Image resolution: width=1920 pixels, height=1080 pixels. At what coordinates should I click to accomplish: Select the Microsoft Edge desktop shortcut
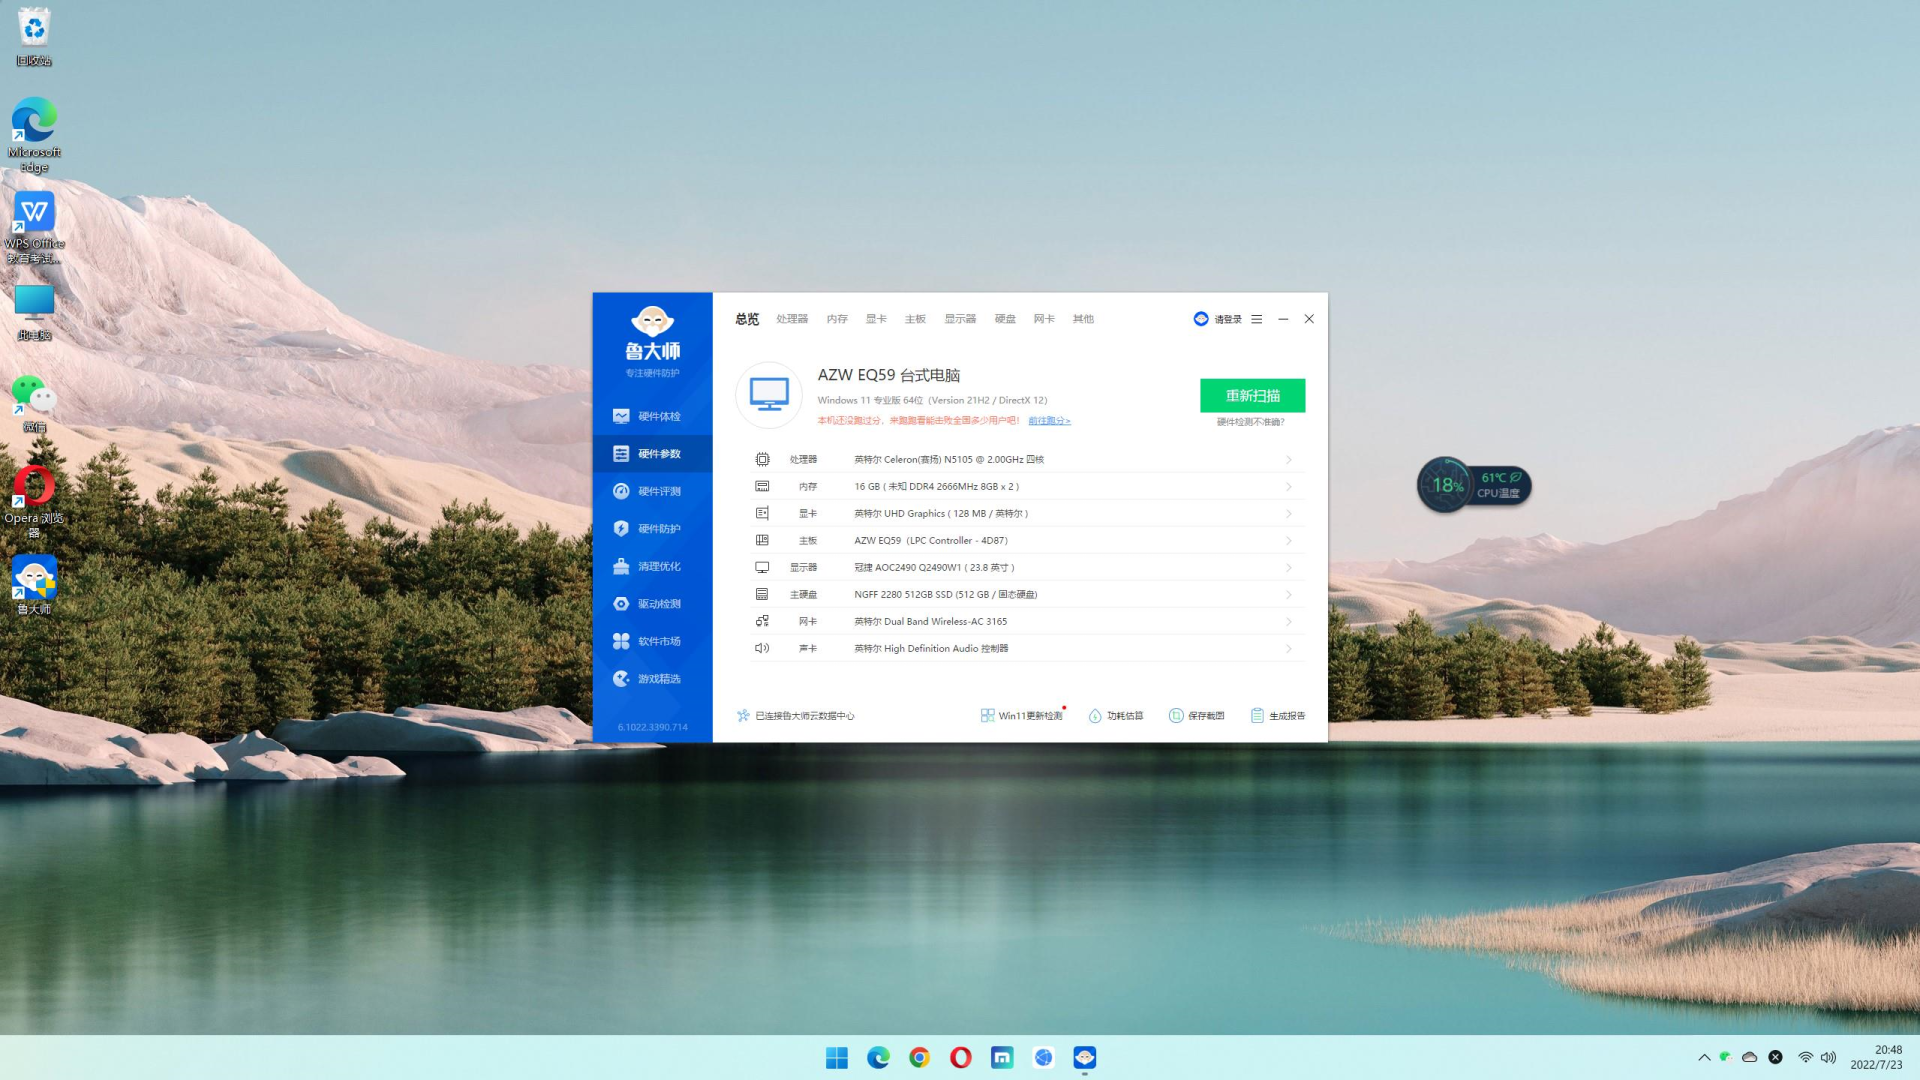(34, 135)
